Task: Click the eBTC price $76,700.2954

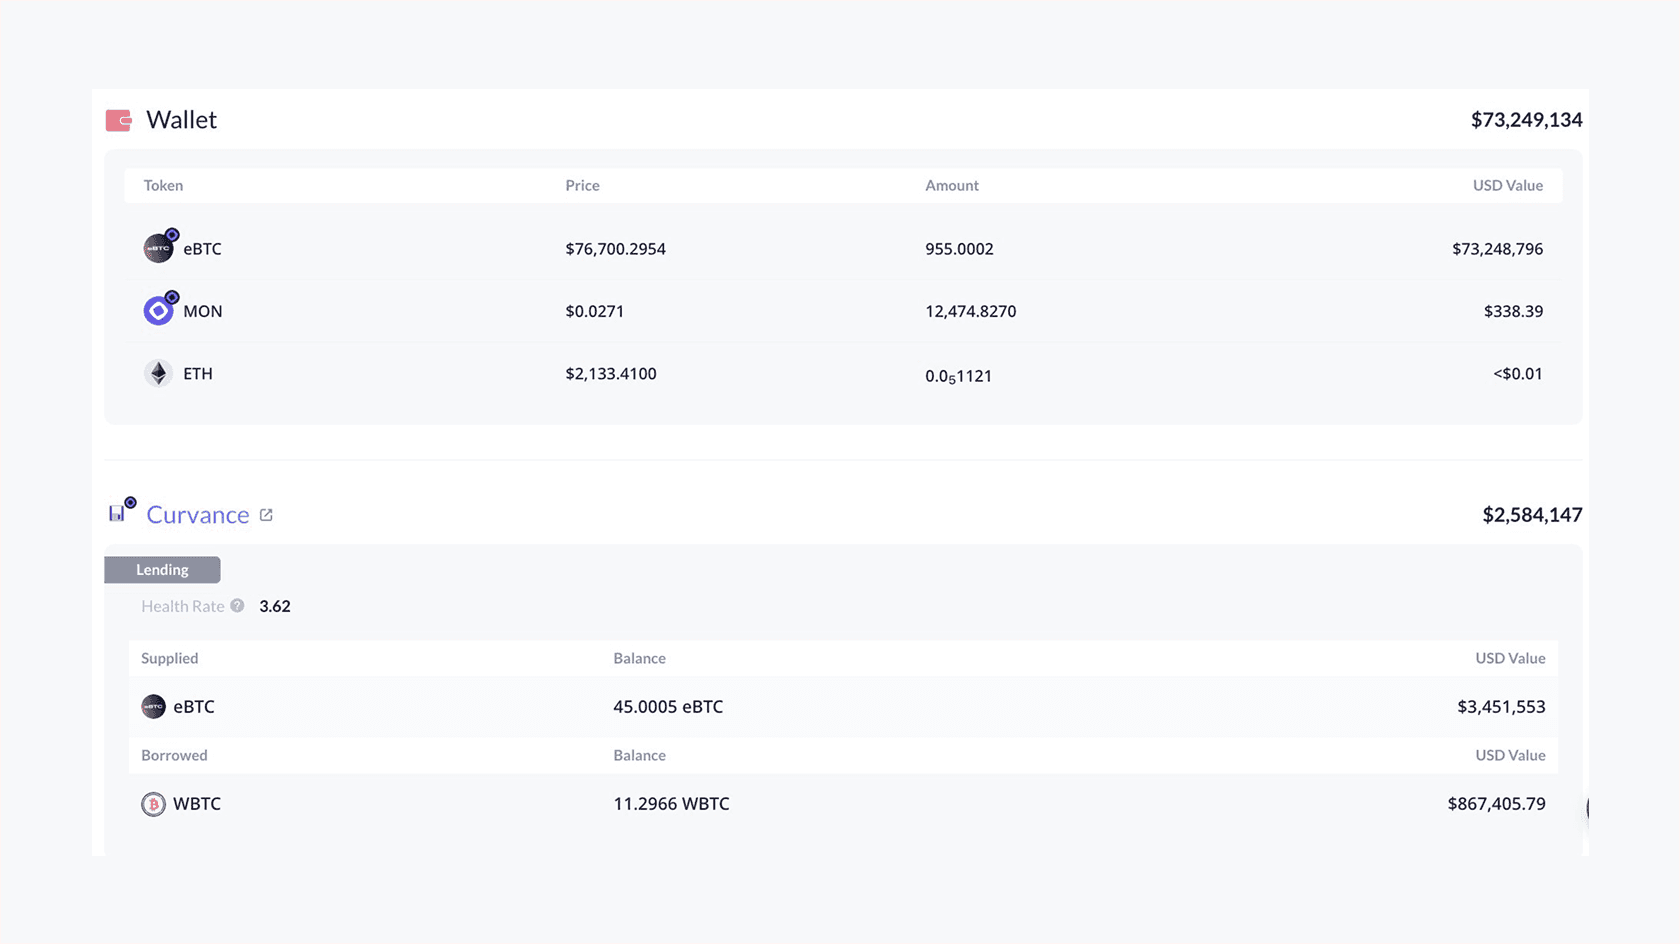Action: [615, 249]
